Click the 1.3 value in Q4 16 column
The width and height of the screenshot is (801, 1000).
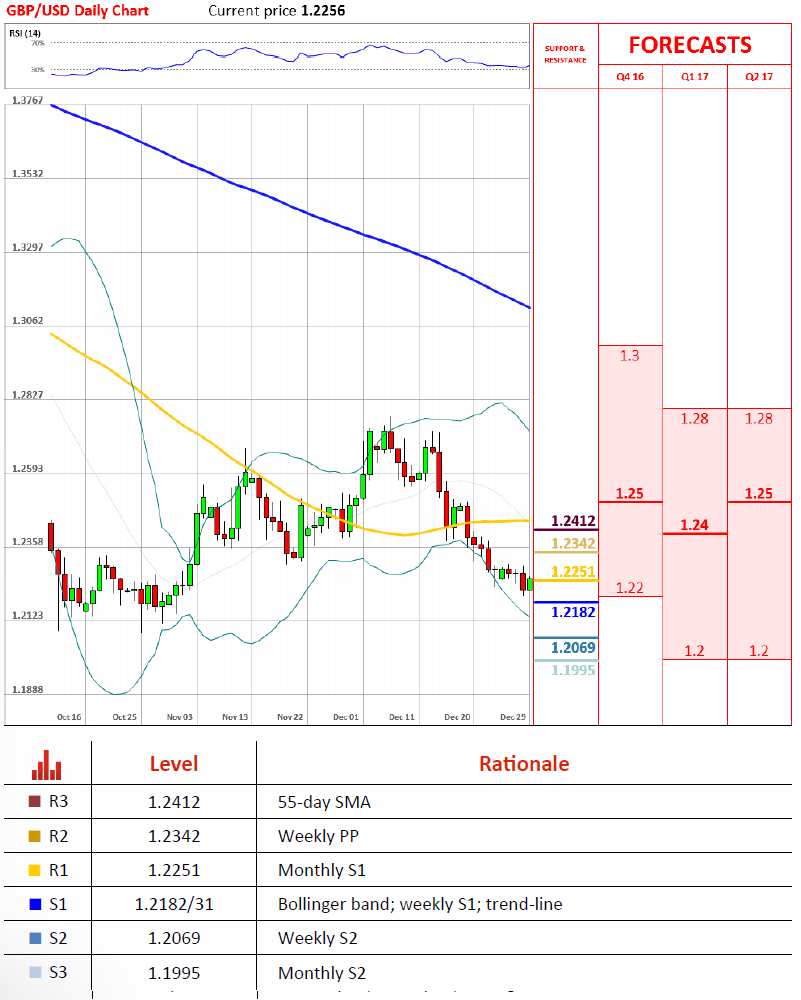(x=629, y=356)
